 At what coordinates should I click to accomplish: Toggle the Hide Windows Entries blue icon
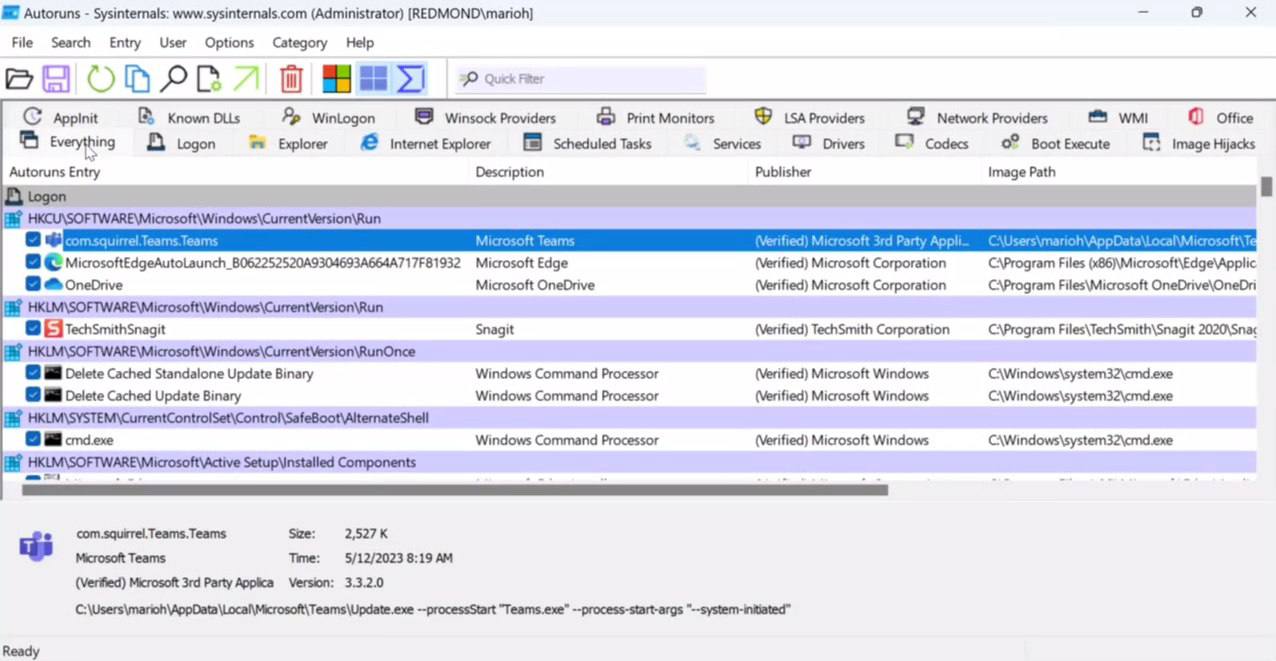tap(374, 78)
